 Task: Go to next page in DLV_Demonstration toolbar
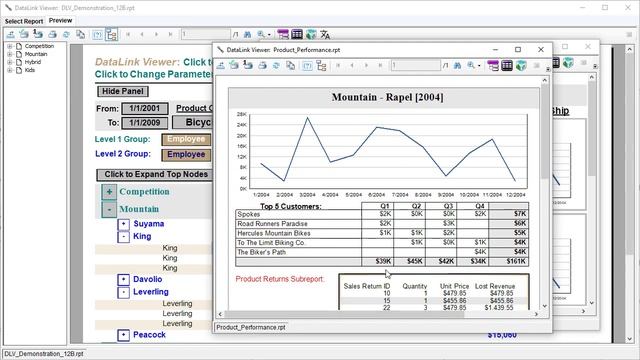(x=156, y=35)
